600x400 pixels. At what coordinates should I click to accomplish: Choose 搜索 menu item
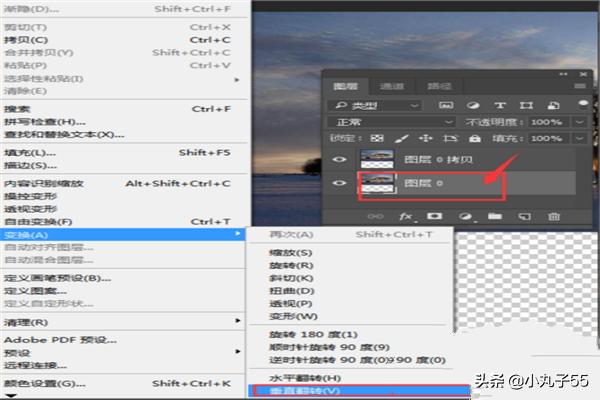click(122, 109)
